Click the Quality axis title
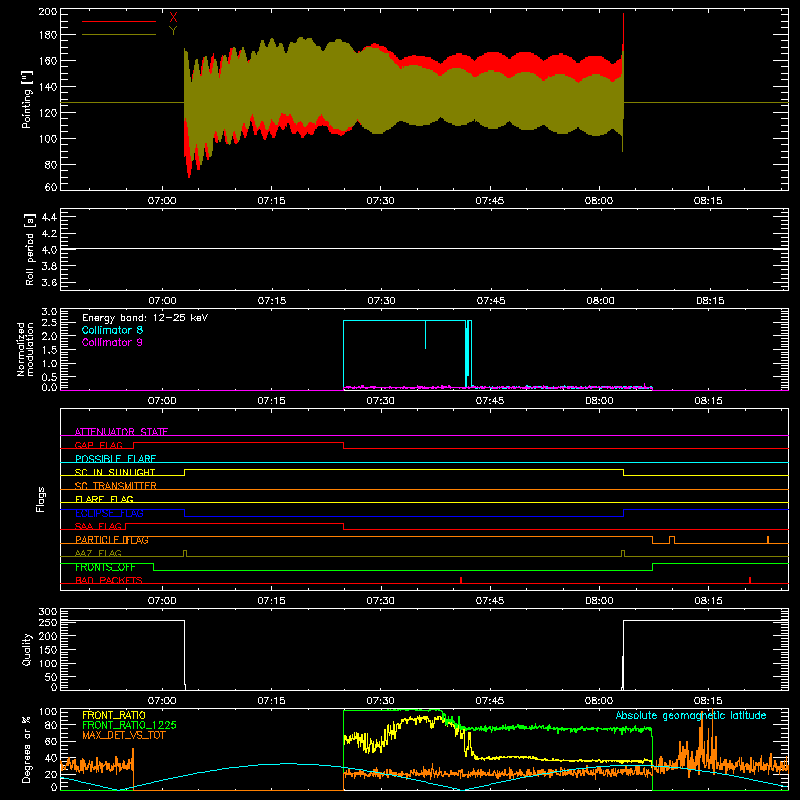This screenshot has width=800, height=800. [x=27, y=649]
